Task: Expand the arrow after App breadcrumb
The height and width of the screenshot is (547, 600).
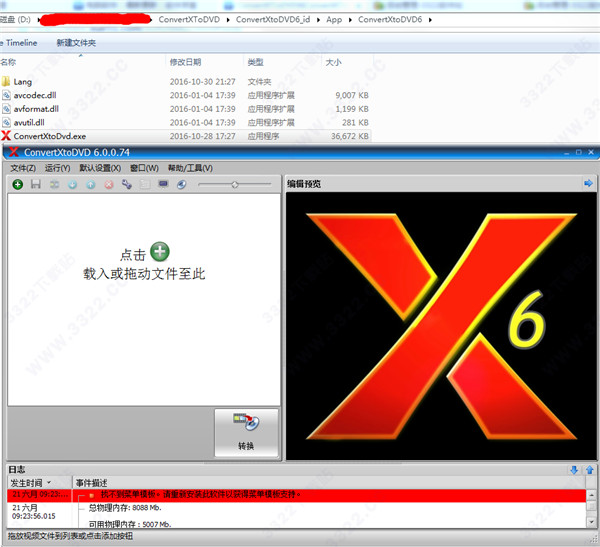Action: click(350, 20)
